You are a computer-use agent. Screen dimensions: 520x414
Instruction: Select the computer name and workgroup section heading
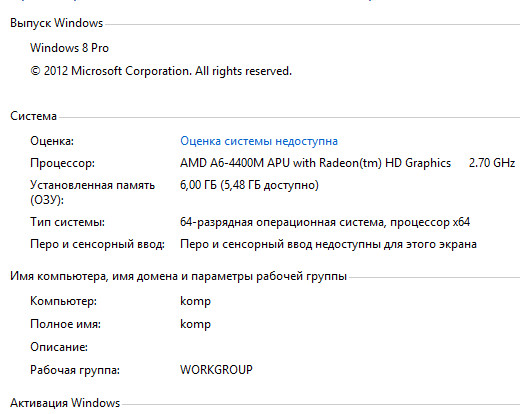click(178, 276)
